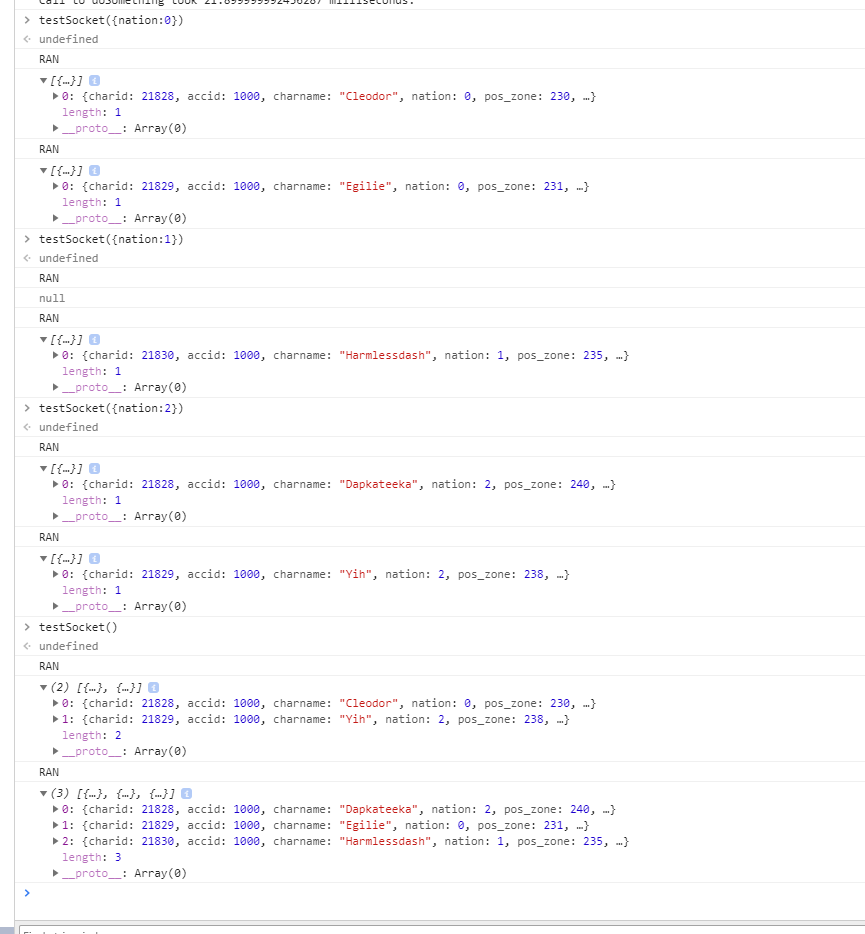Expand entry 0 Harmlessdash in the single-item array

55,356
